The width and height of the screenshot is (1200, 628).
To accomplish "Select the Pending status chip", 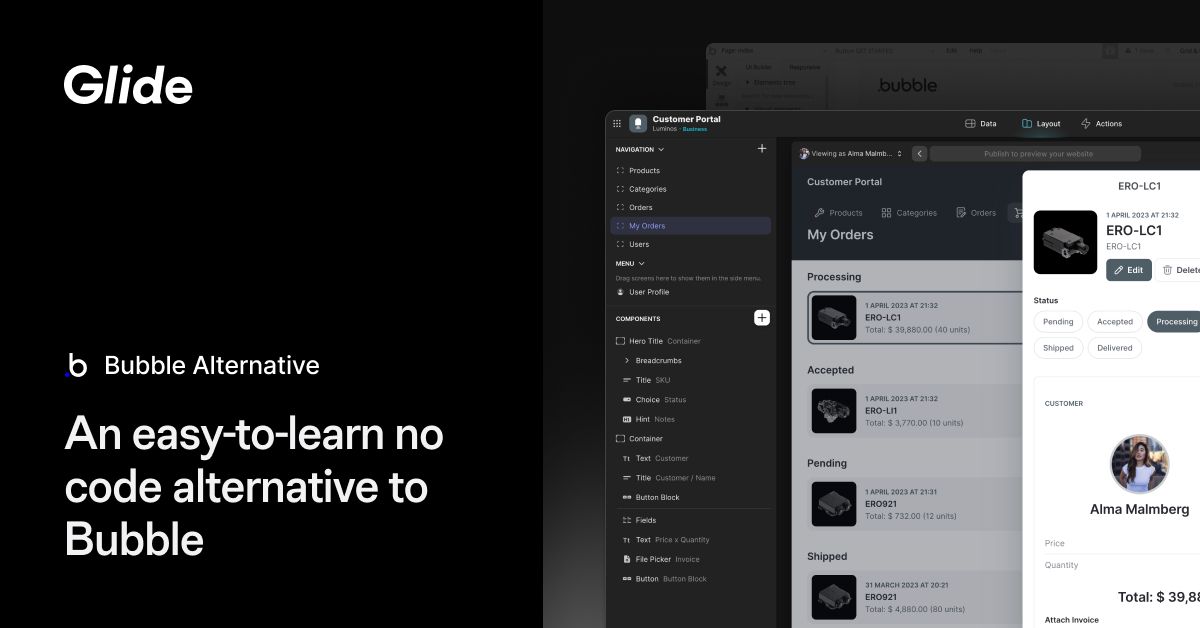I will coord(1058,322).
